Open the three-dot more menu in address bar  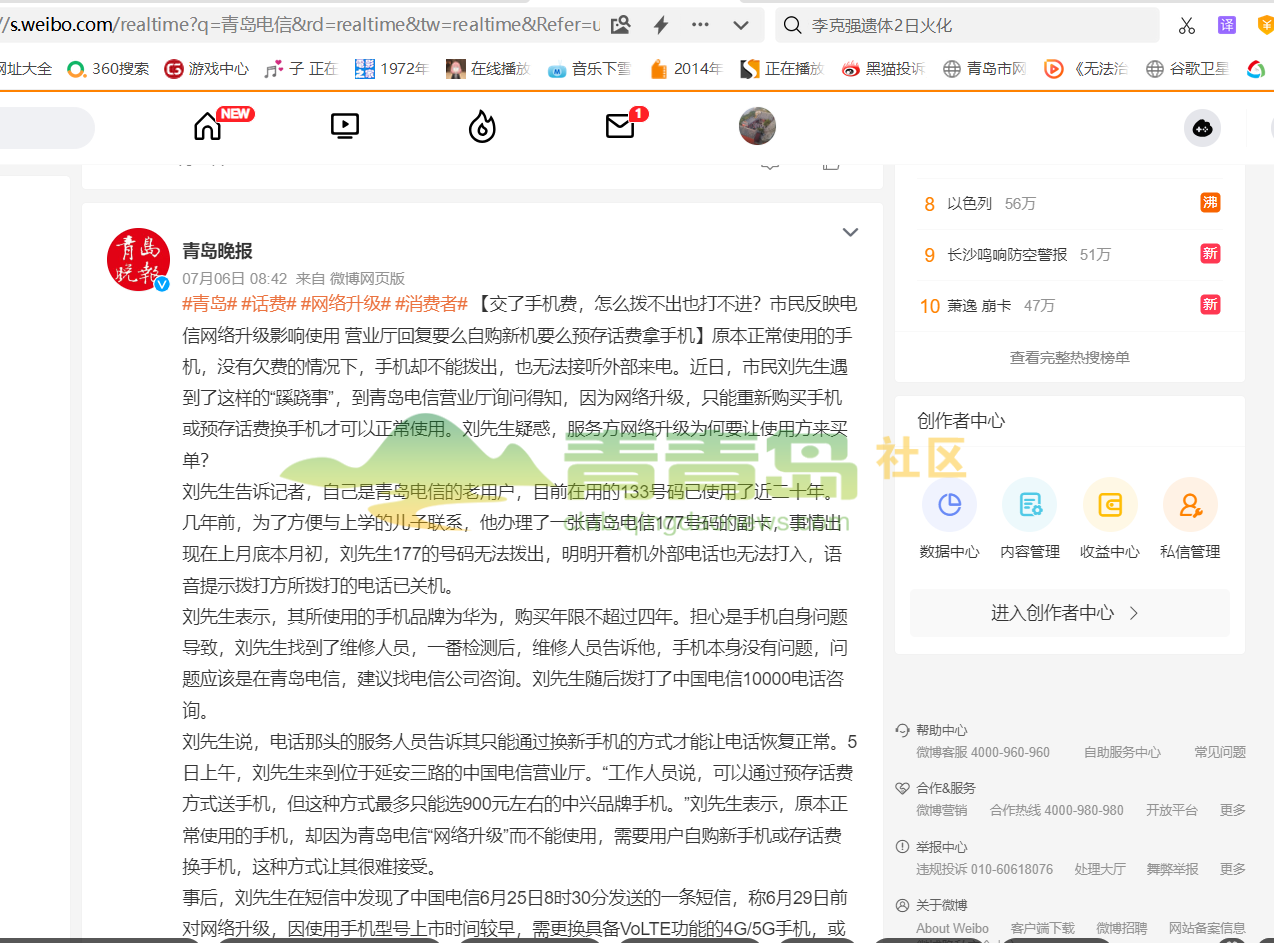[x=700, y=25]
